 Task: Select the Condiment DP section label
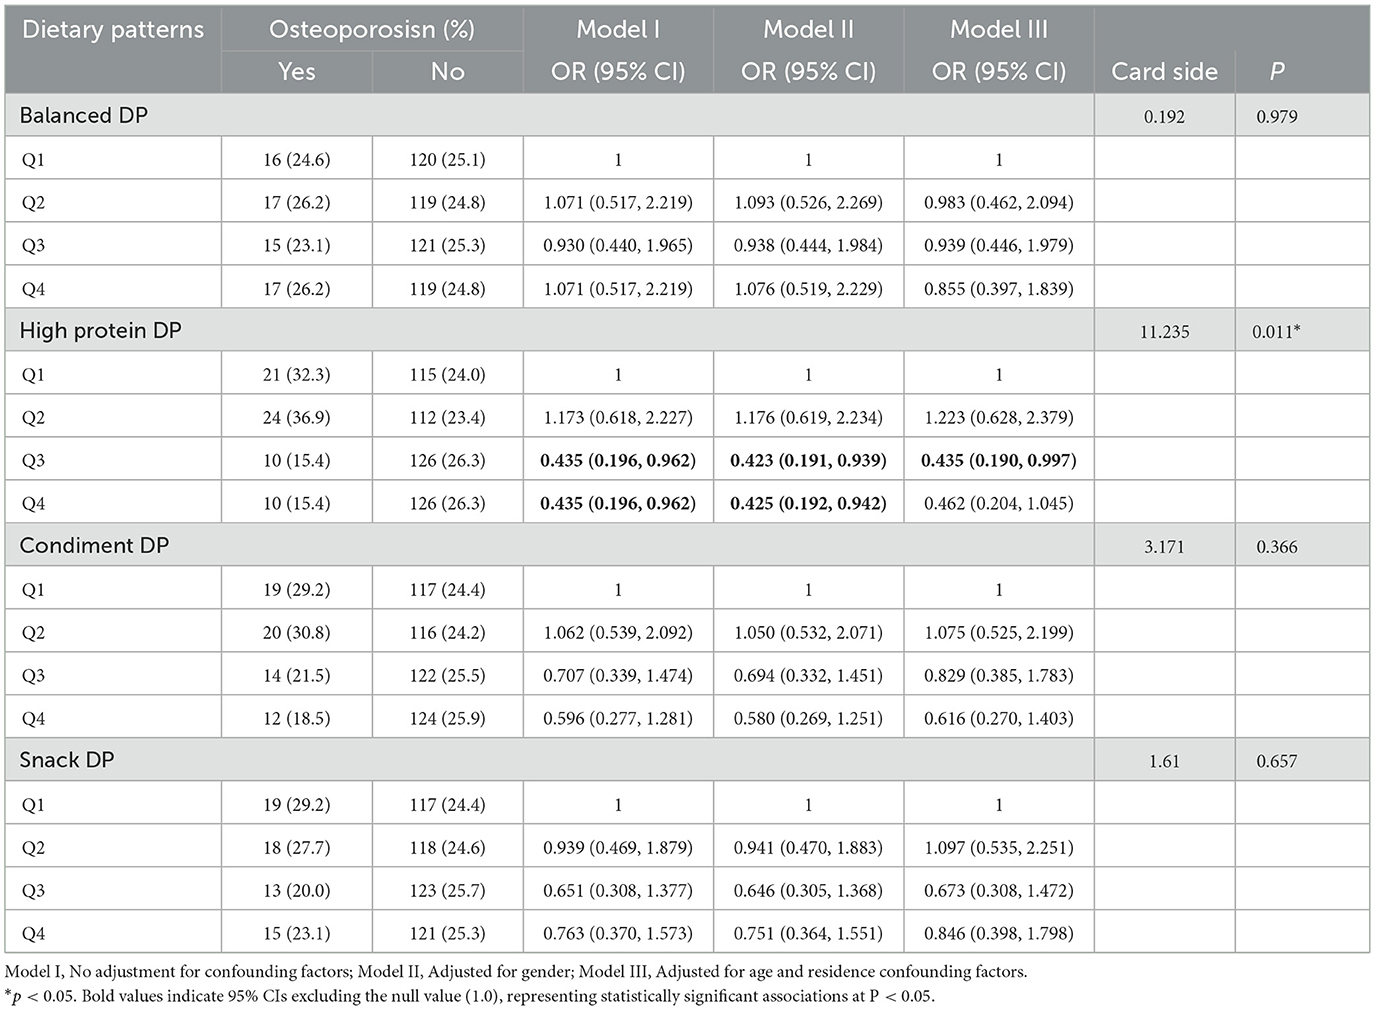(94, 546)
